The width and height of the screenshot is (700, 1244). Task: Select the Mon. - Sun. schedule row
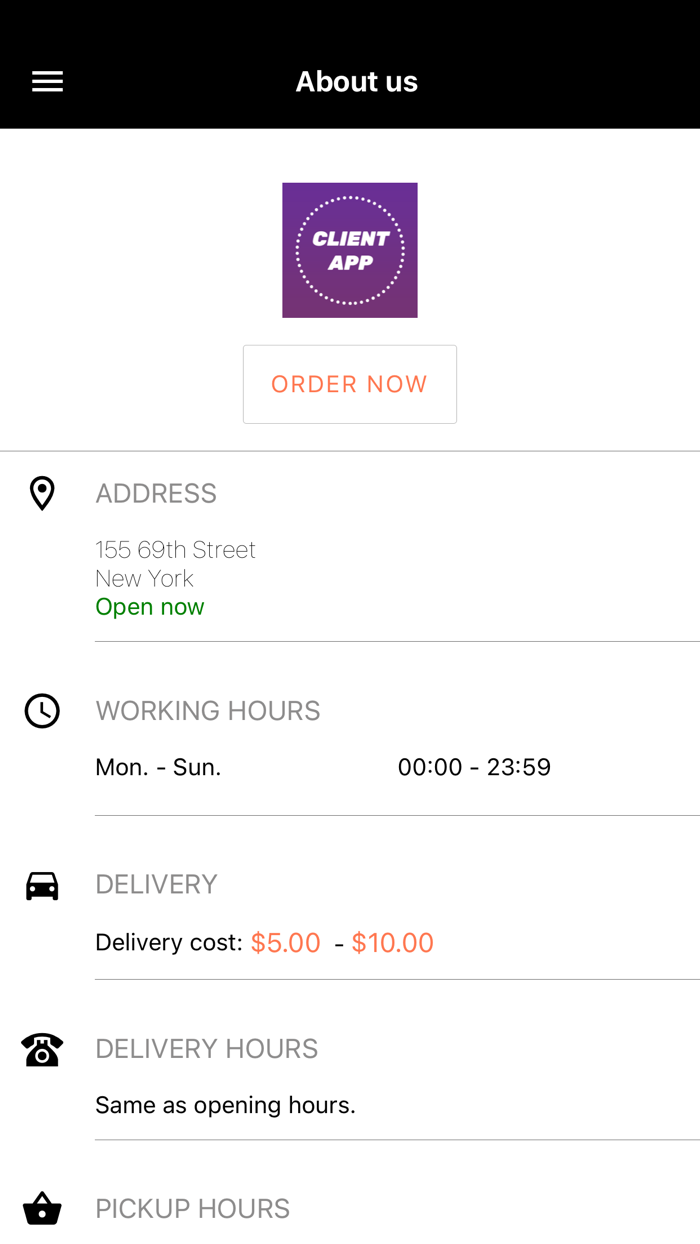click(x=158, y=766)
